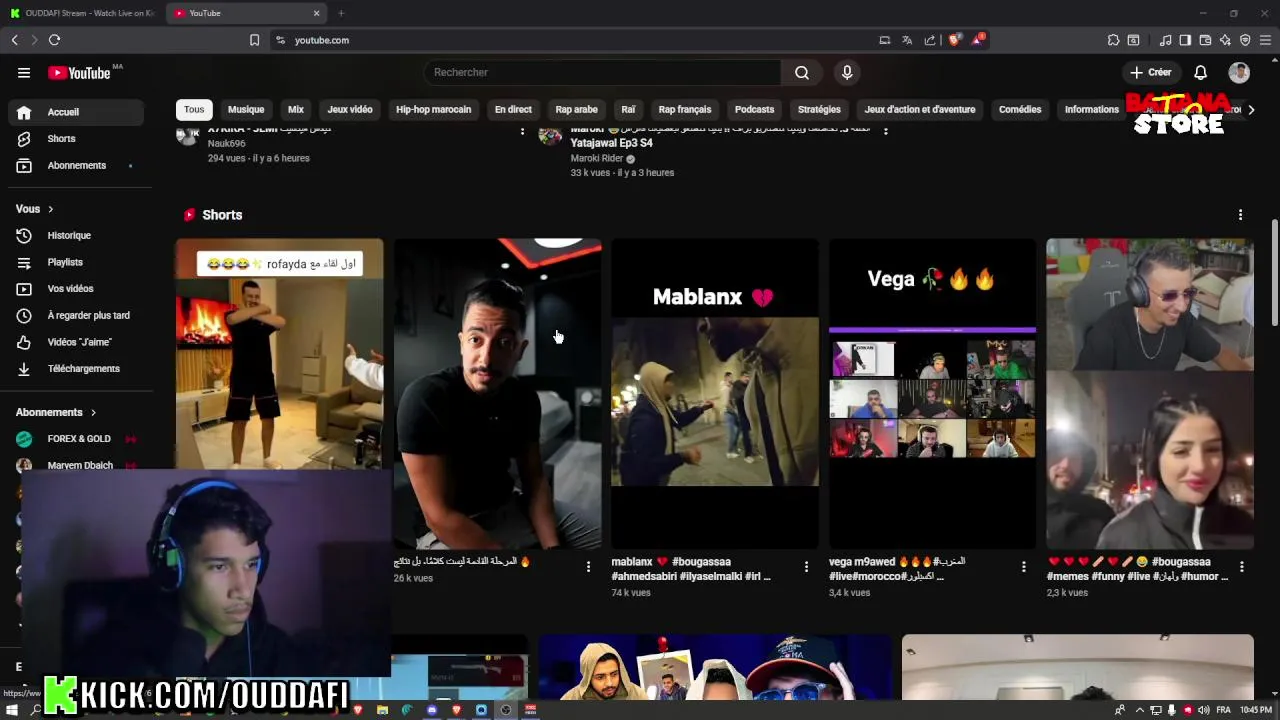
Task: Bookmark this page in the address bar
Action: (254, 40)
